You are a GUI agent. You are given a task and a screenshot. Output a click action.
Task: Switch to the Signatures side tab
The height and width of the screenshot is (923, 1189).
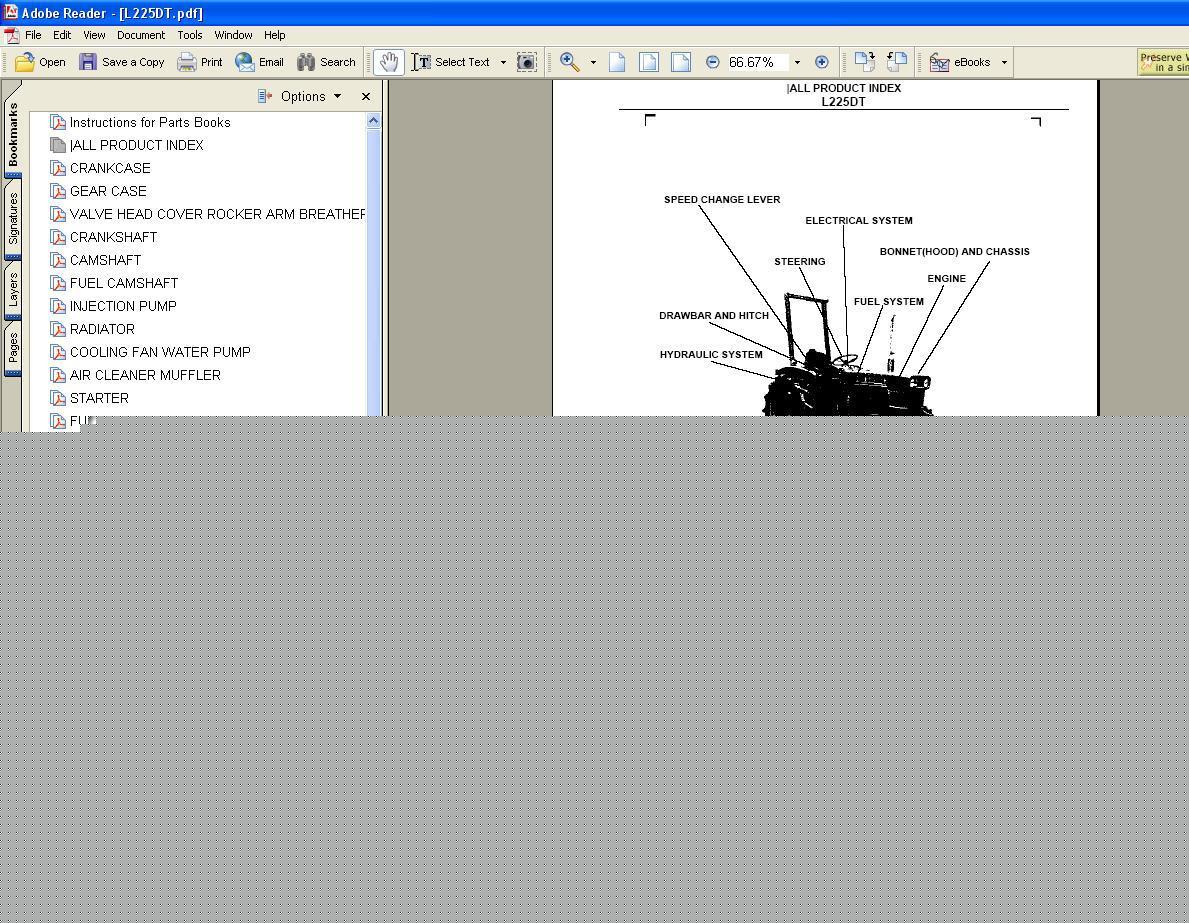tap(13, 218)
